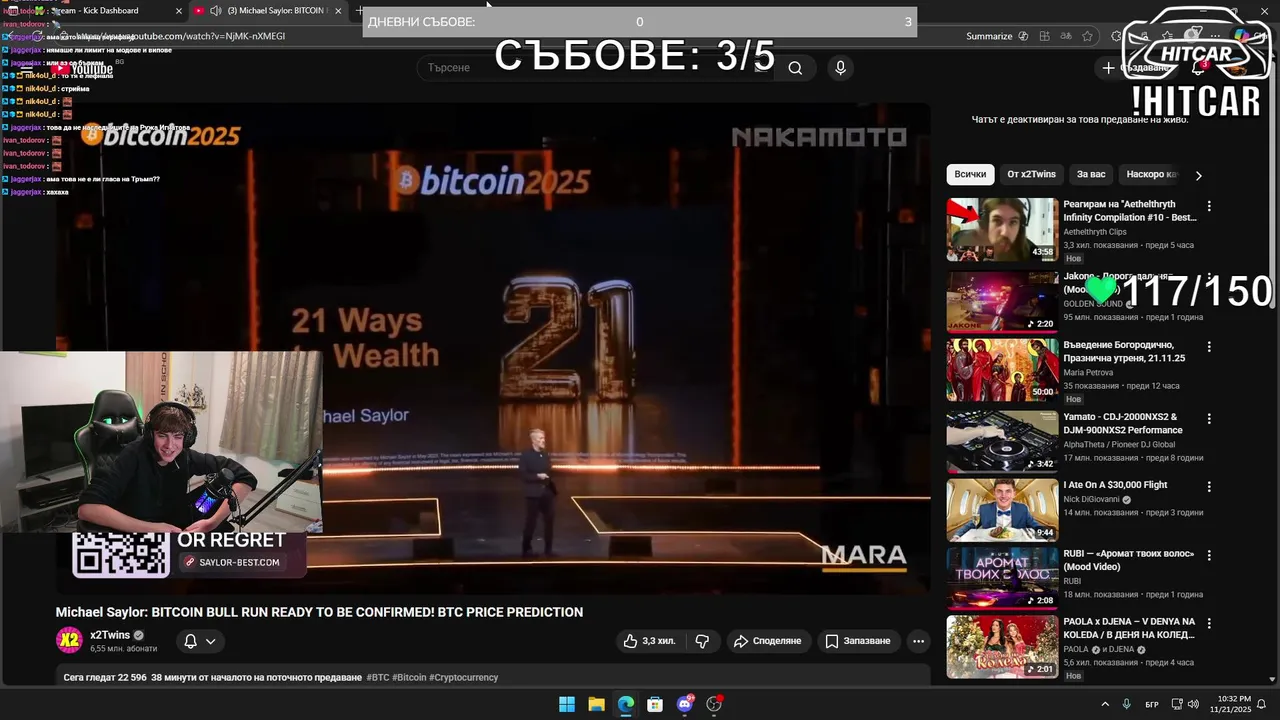The width and height of the screenshot is (1280, 720).
Task: Like the video with thumbs up
Action: [x=649, y=641]
